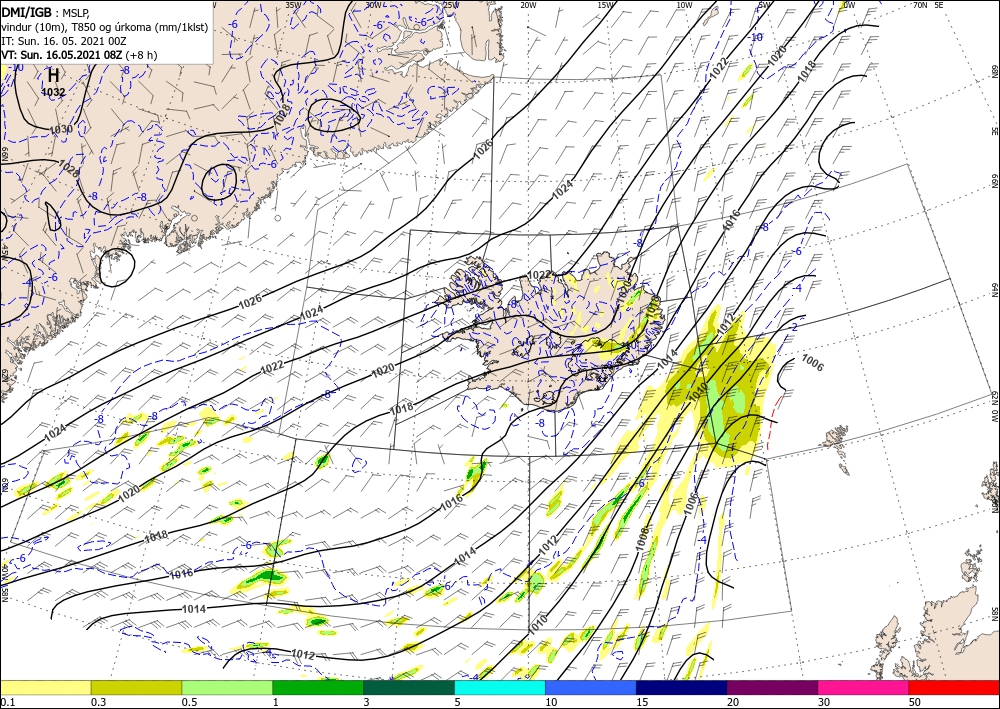Click the '70N 5E' grid label
Image resolution: width=1000 pixels, height=709 pixels.
click(928, 4)
